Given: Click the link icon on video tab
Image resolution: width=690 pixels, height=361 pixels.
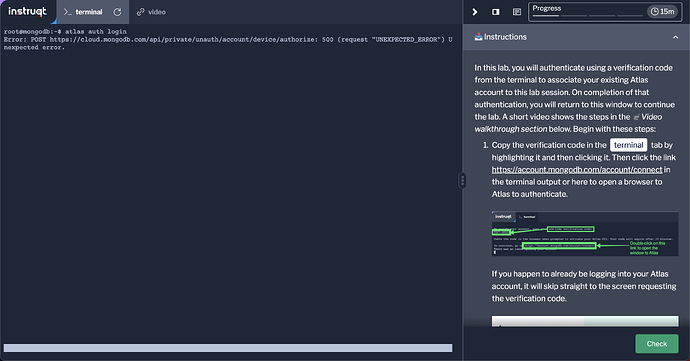Looking at the screenshot, I should (x=140, y=12).
